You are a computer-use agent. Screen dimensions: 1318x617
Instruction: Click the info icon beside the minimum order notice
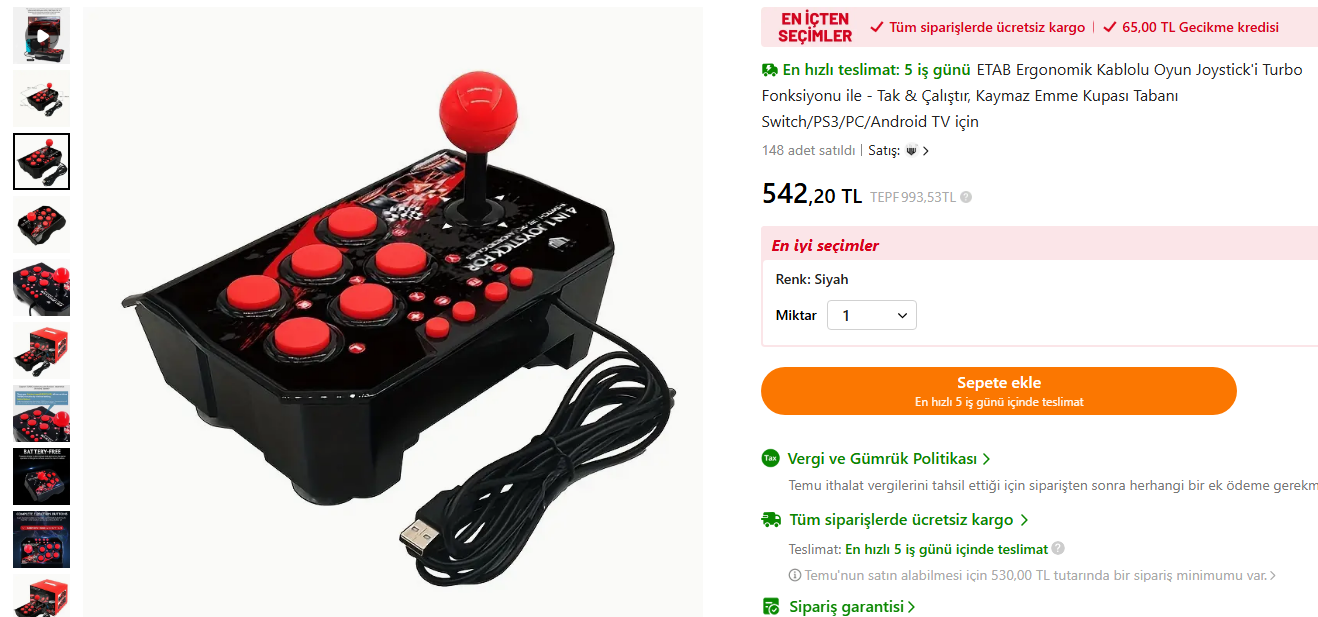795,576
